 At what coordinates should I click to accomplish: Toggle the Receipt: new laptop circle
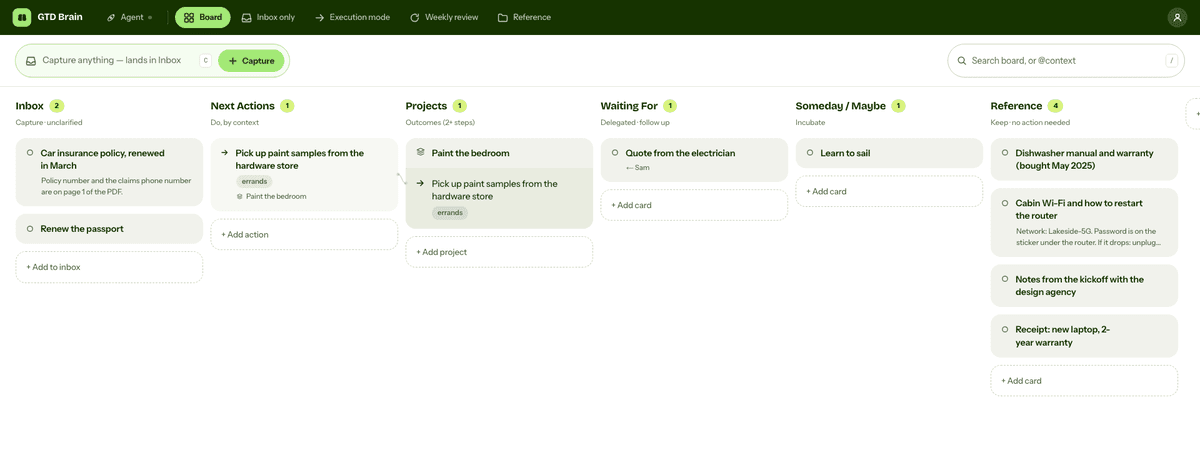click(1005, 329)
